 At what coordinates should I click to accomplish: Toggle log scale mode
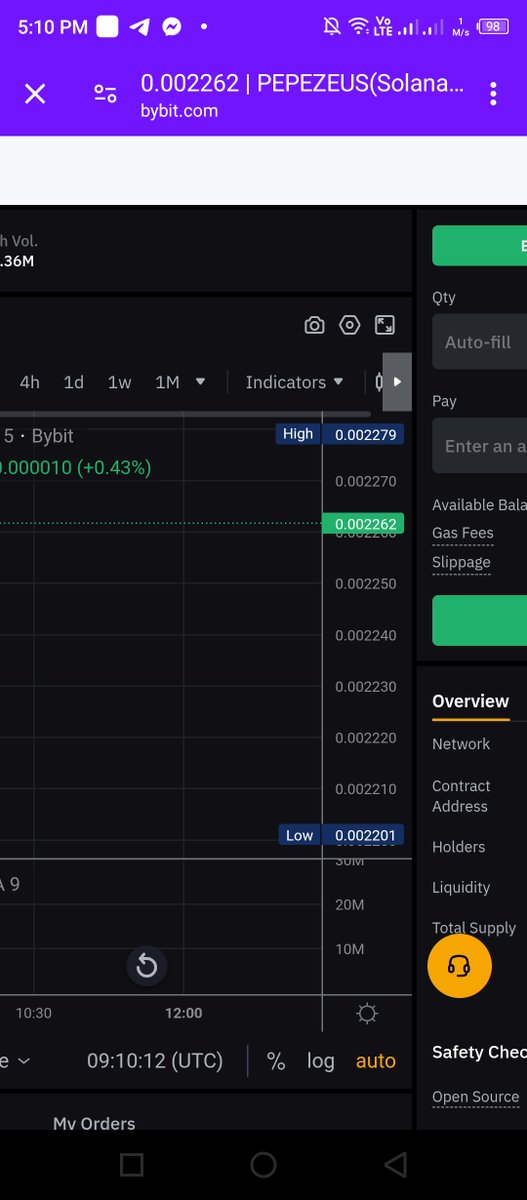click(x=321, y=1061)
